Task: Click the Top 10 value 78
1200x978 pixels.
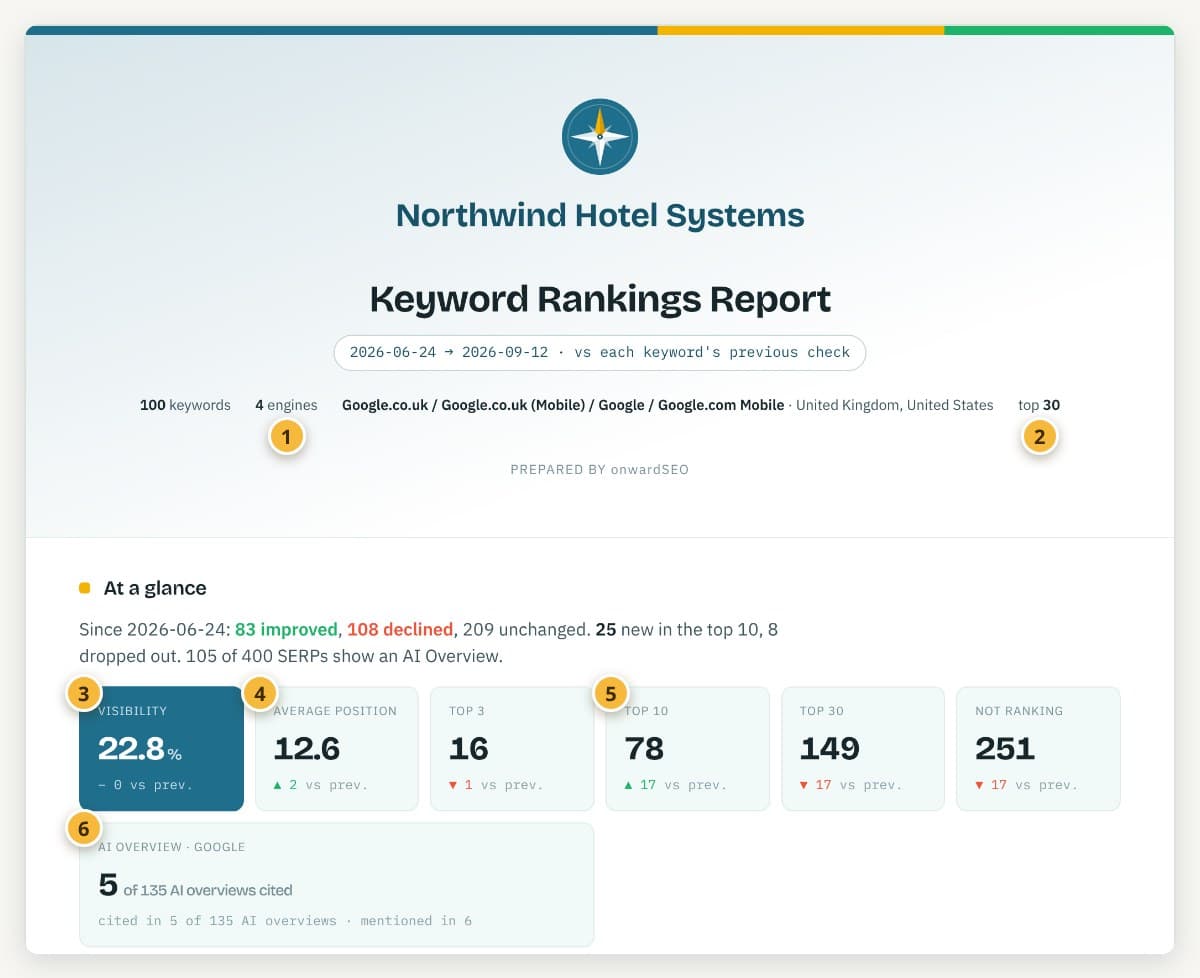Action: (x=644, y=748)
